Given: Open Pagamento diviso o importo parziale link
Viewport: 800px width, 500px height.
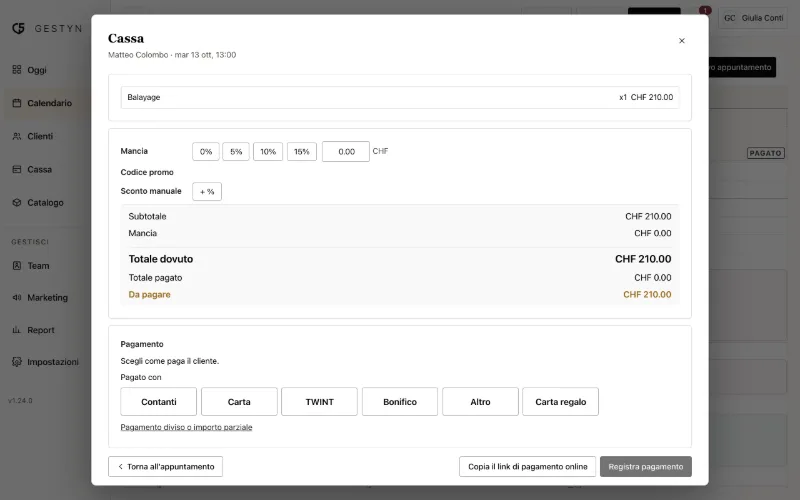Looking at the screenshot, I should 186,427.
